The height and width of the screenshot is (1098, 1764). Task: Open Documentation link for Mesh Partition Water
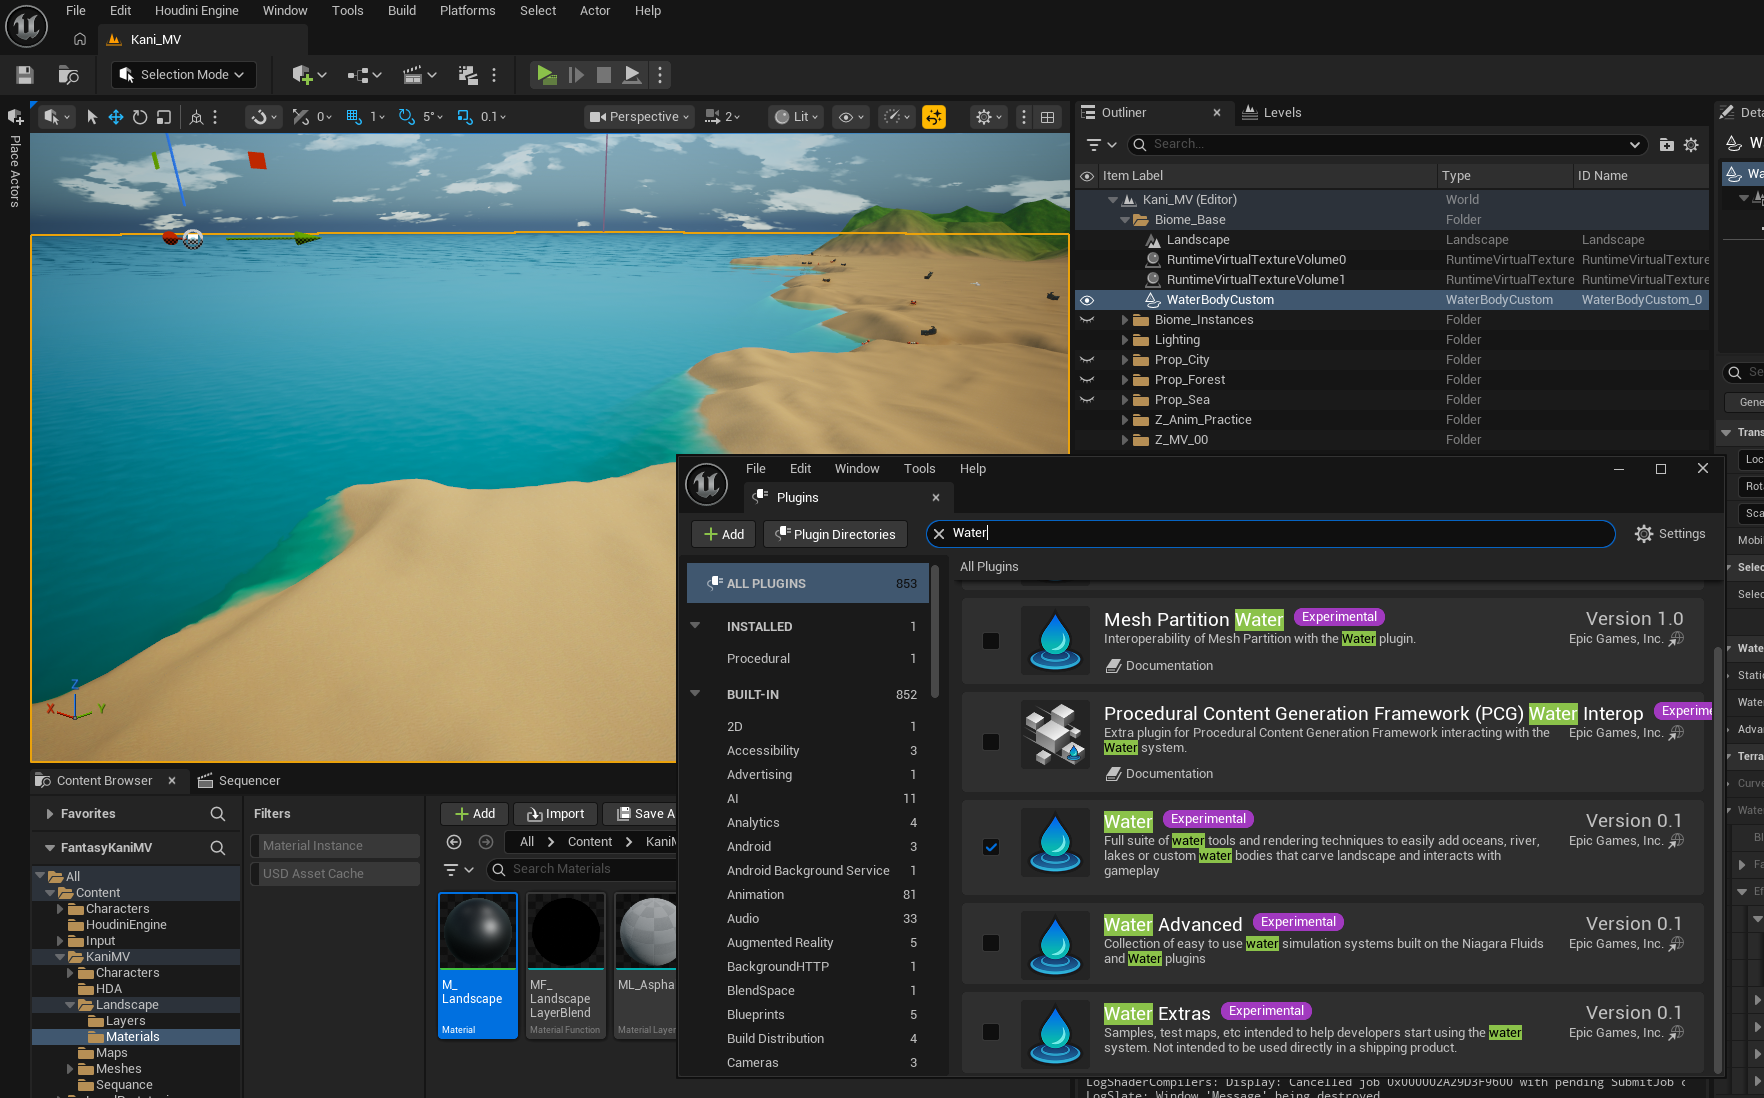[1159, 666]
